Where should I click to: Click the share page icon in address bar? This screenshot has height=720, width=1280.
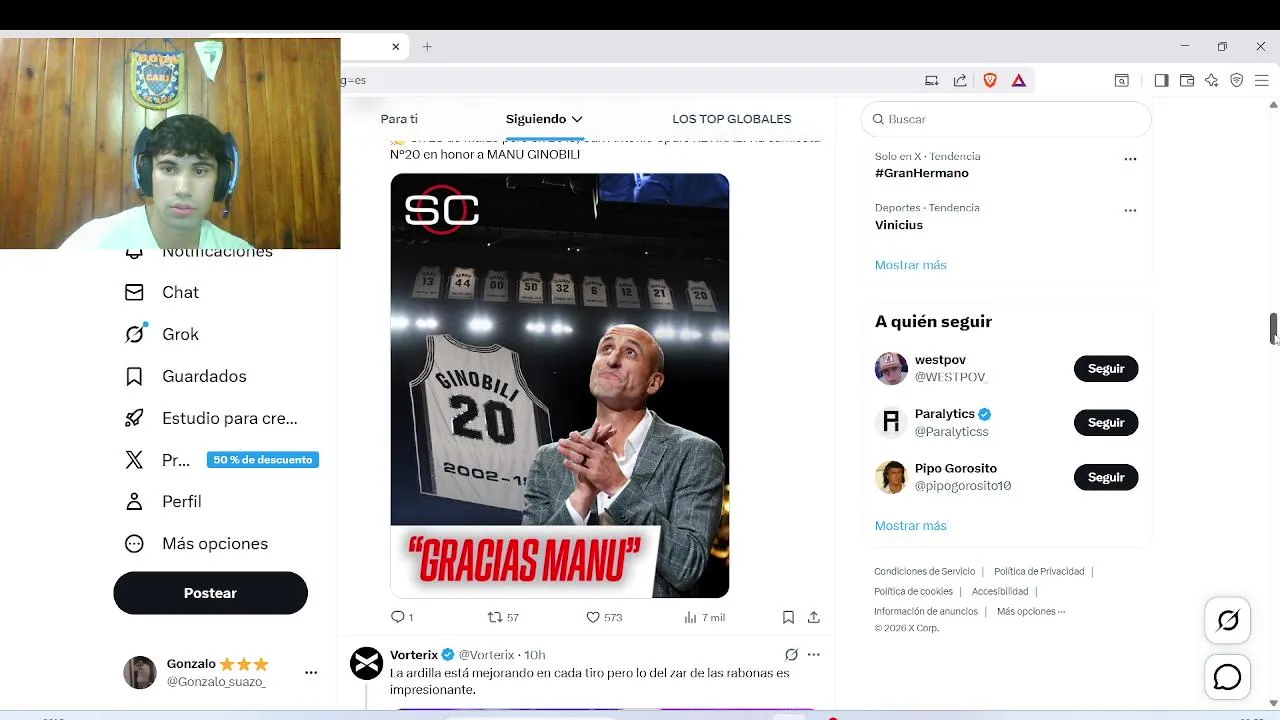pyautogui.click(x=960, y=81)
